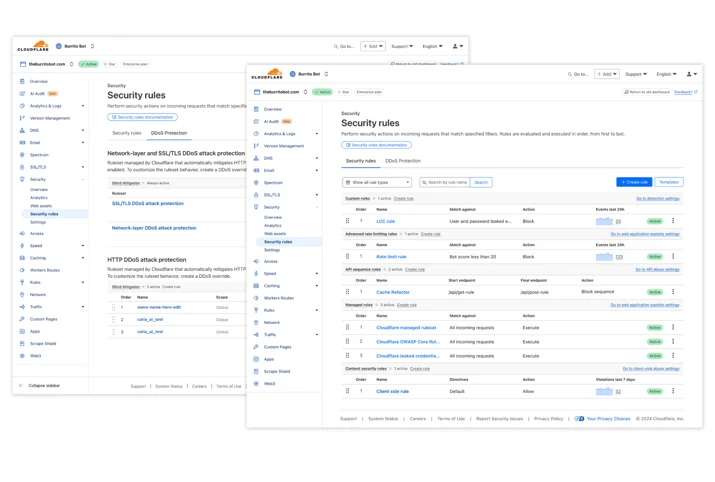This screenshot has height=482, width=715.
Task: Open the Cache Refactor rule link
Action: [393, 292]
